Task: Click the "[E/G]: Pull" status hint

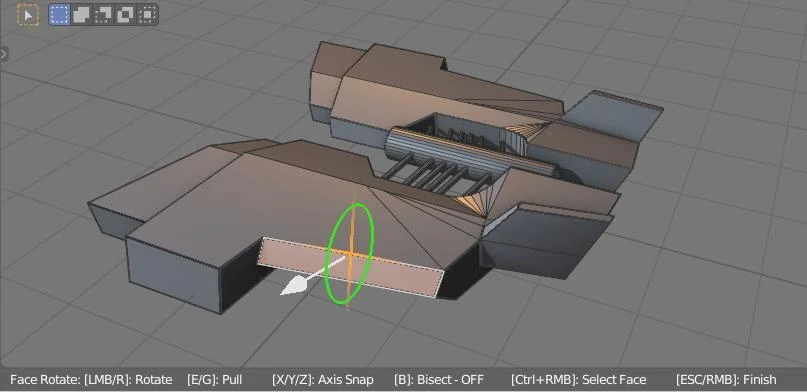Action: [x=215, y=380]
